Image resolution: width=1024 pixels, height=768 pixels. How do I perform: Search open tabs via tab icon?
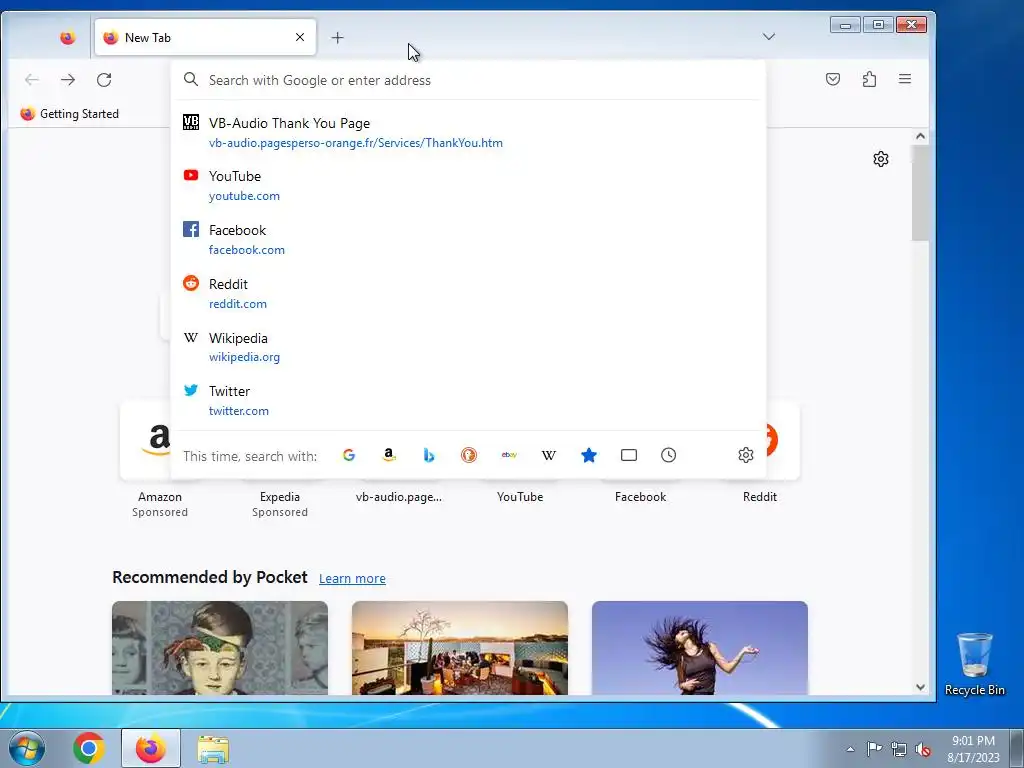coord(629,455)
